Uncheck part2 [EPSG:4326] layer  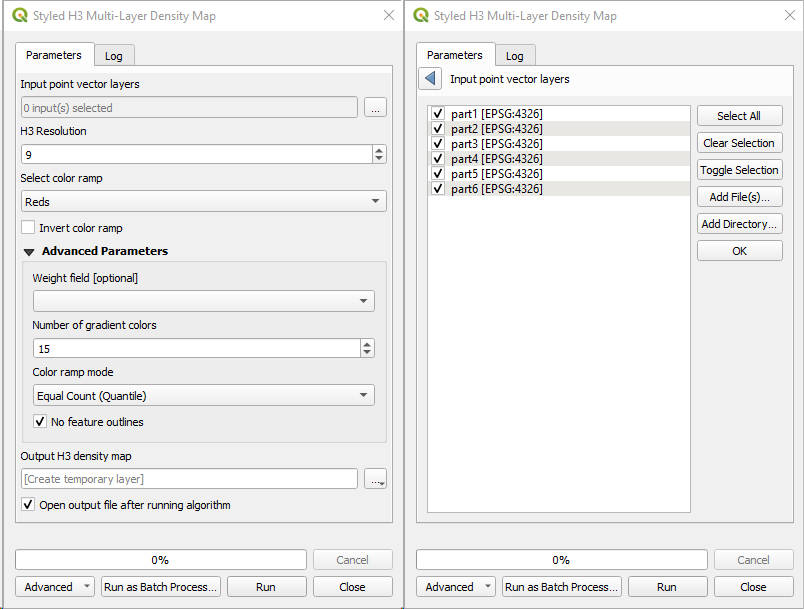click(437, 128)
